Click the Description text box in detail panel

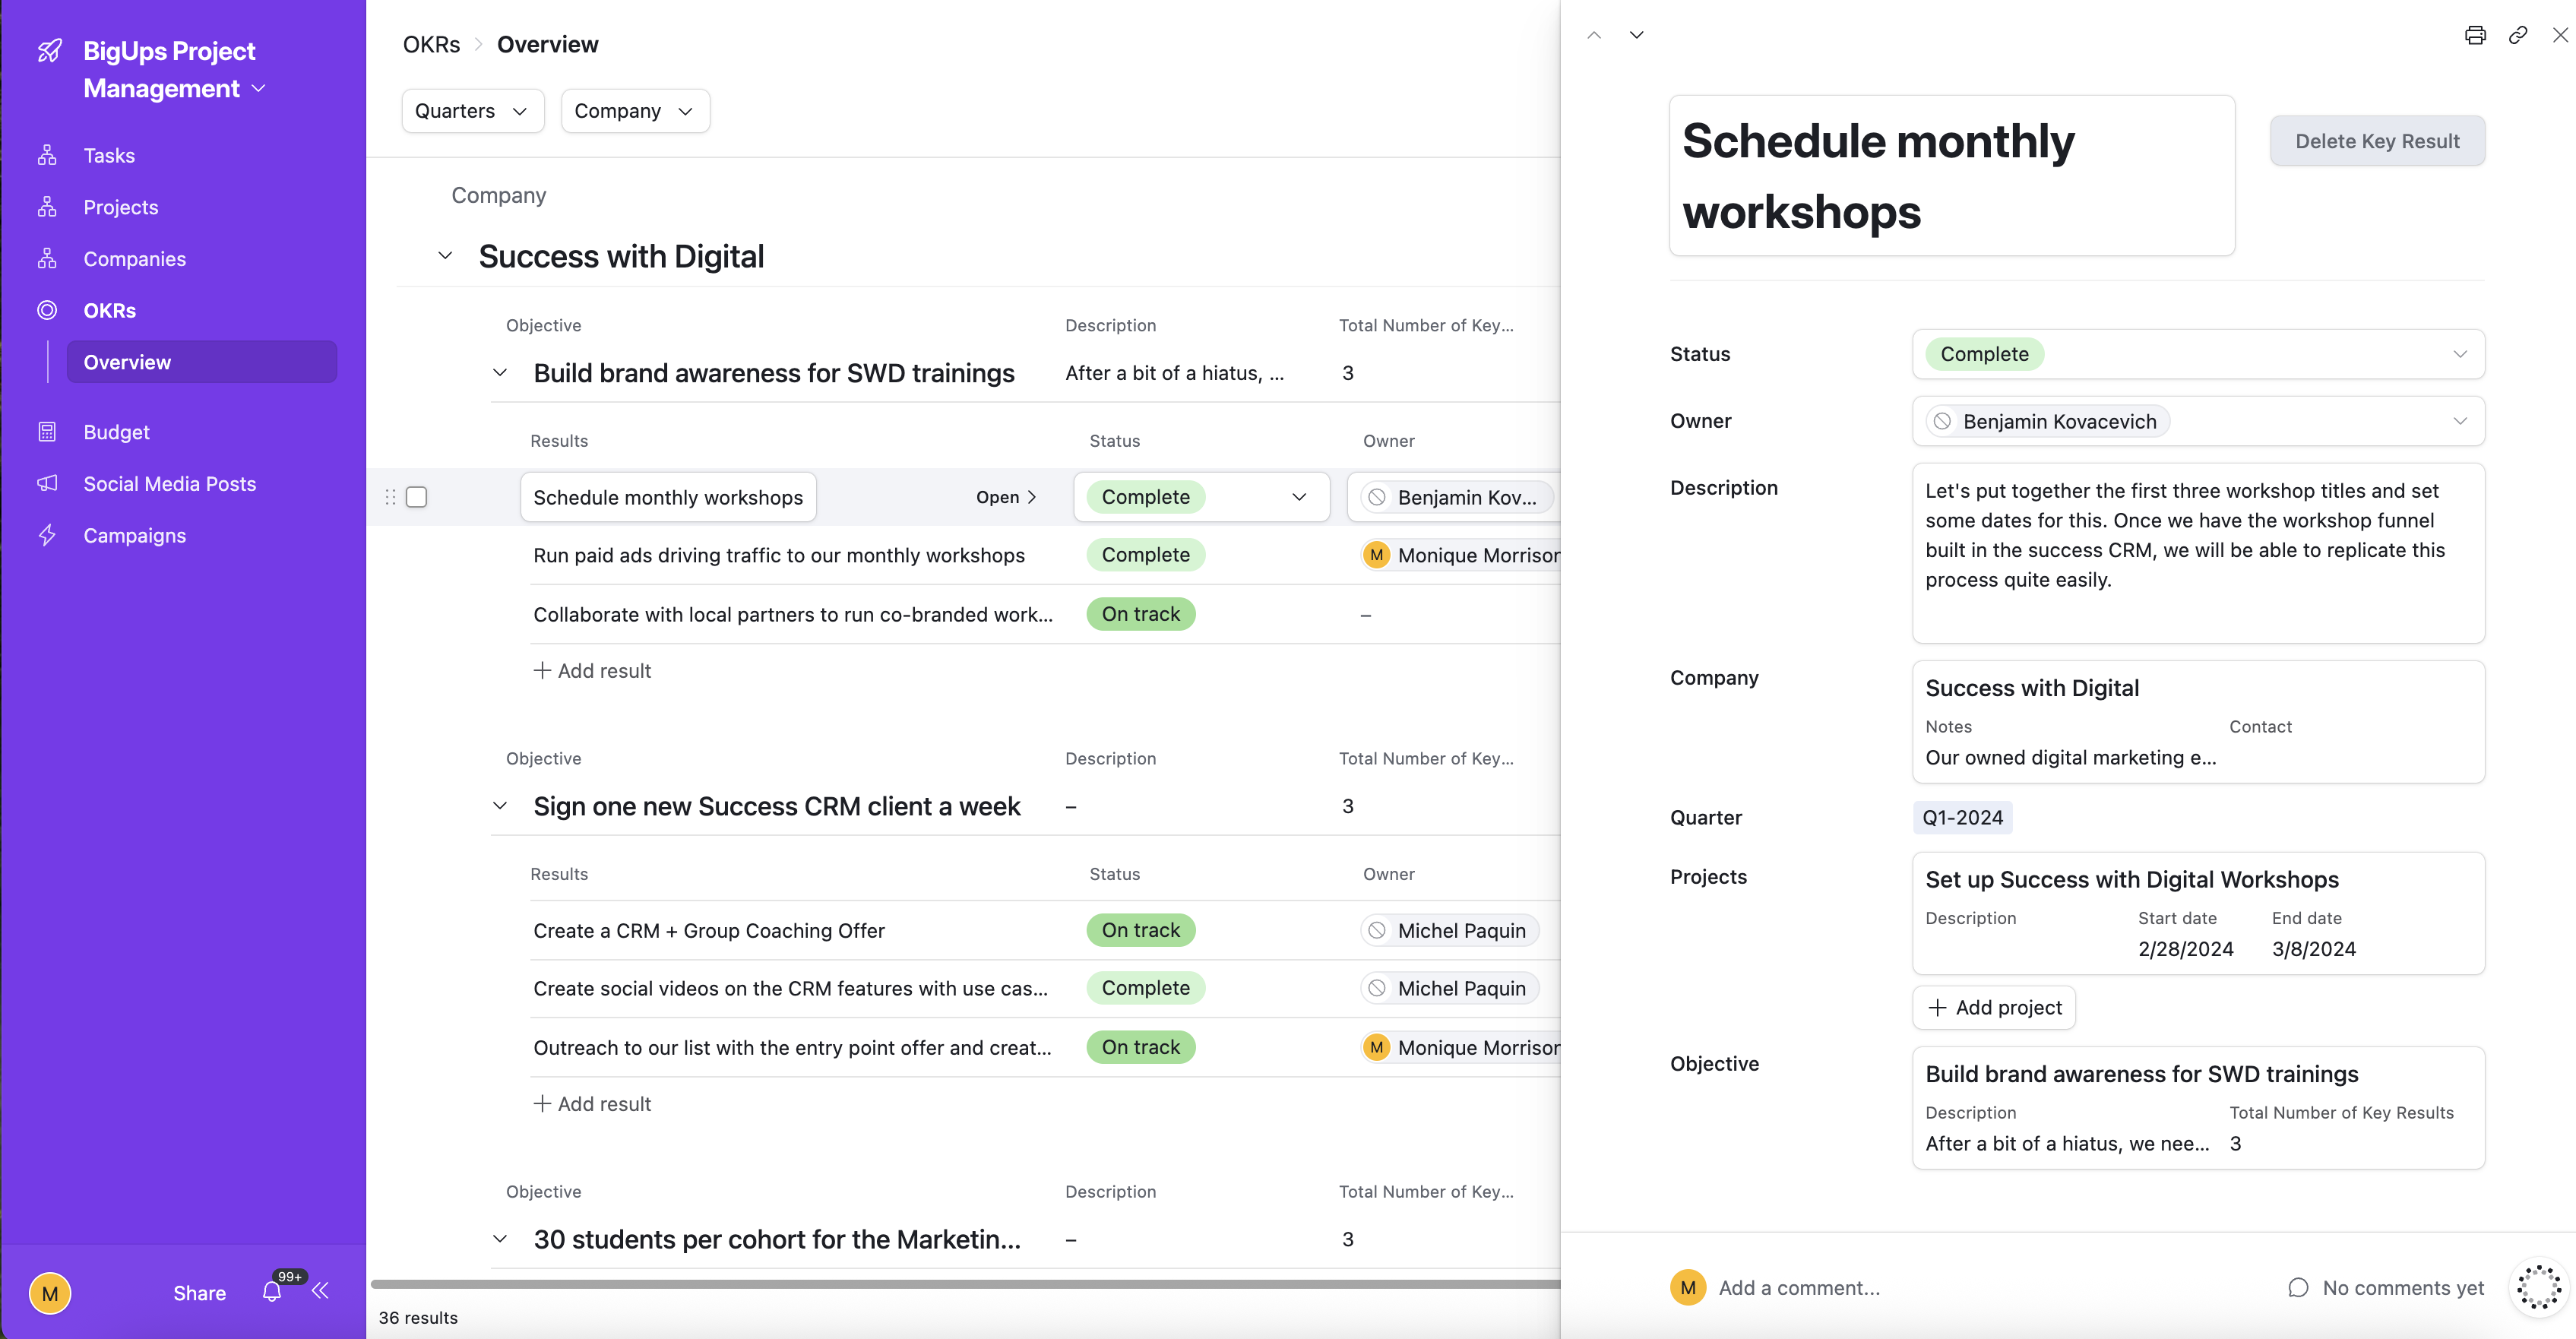(x=2198, y=553)
